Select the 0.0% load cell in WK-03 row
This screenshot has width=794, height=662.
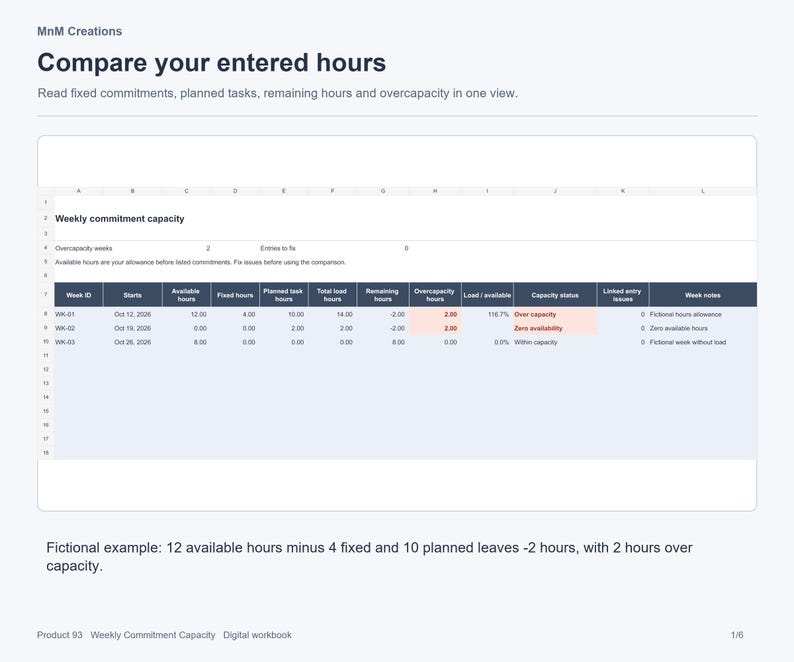tap(487, 342)
